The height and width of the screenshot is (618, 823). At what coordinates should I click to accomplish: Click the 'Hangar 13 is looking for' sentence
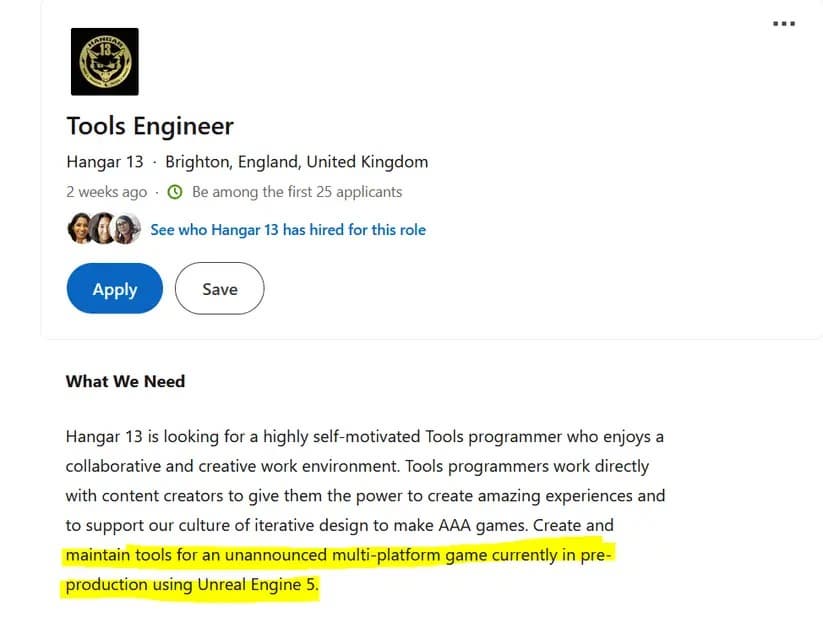364,437
